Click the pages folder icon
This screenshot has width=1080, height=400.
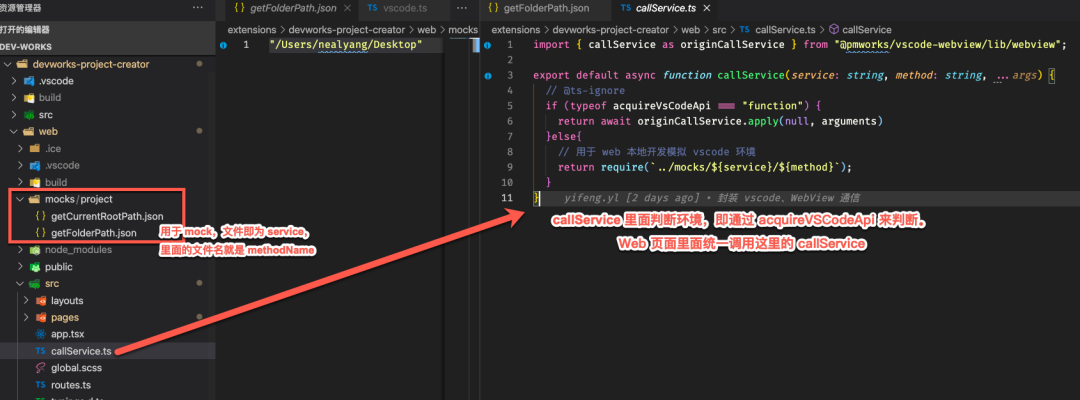pos(41,317)
